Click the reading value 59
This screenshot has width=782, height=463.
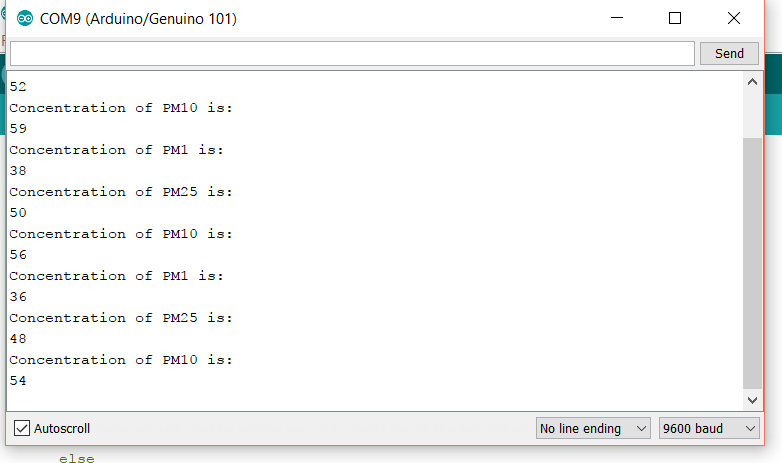(x=18, y=129)
